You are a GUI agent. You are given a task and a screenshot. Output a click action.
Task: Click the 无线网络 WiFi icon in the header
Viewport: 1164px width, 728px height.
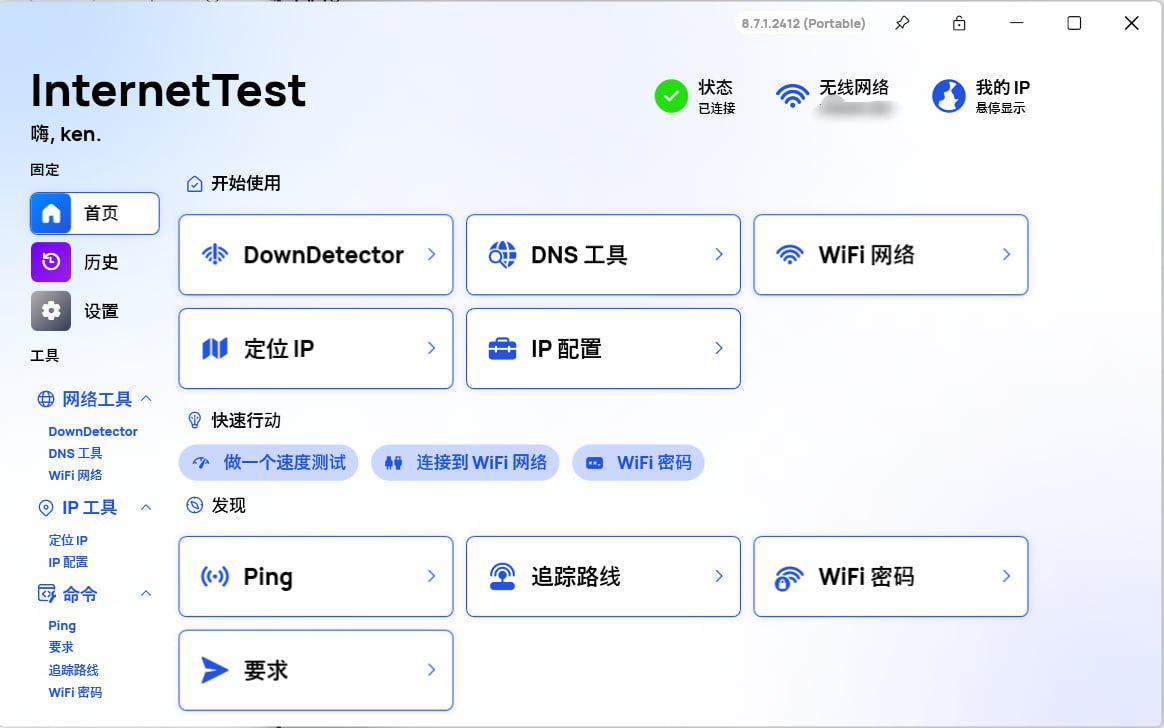point(793,96)
